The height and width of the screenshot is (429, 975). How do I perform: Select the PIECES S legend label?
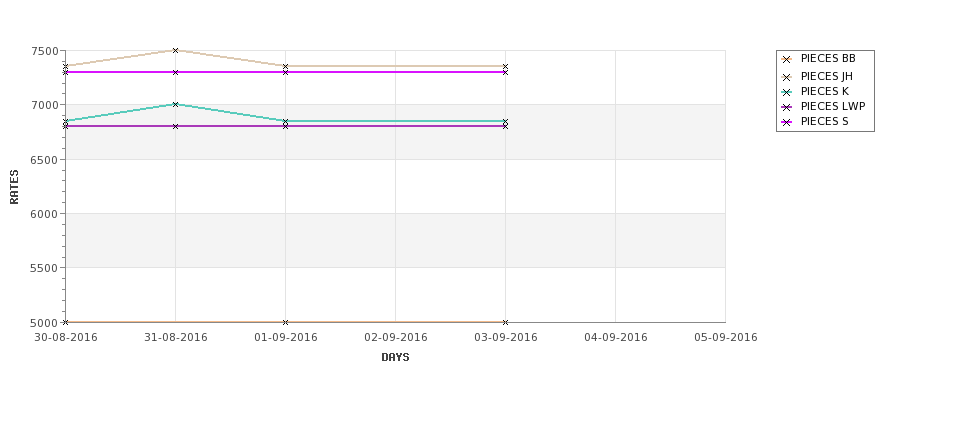tap(824, 122)
